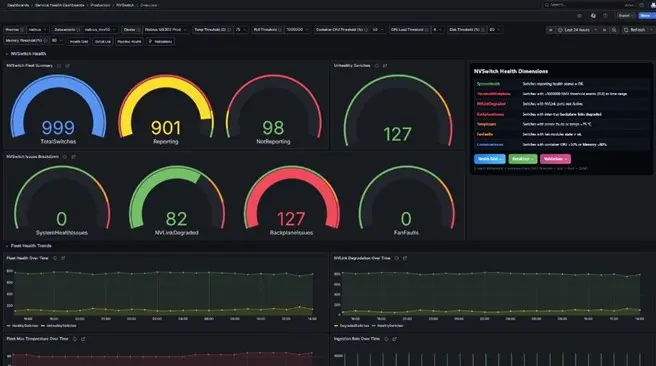
Task: Open the Datacenter variable dropdown
Action: click(100, 30)
